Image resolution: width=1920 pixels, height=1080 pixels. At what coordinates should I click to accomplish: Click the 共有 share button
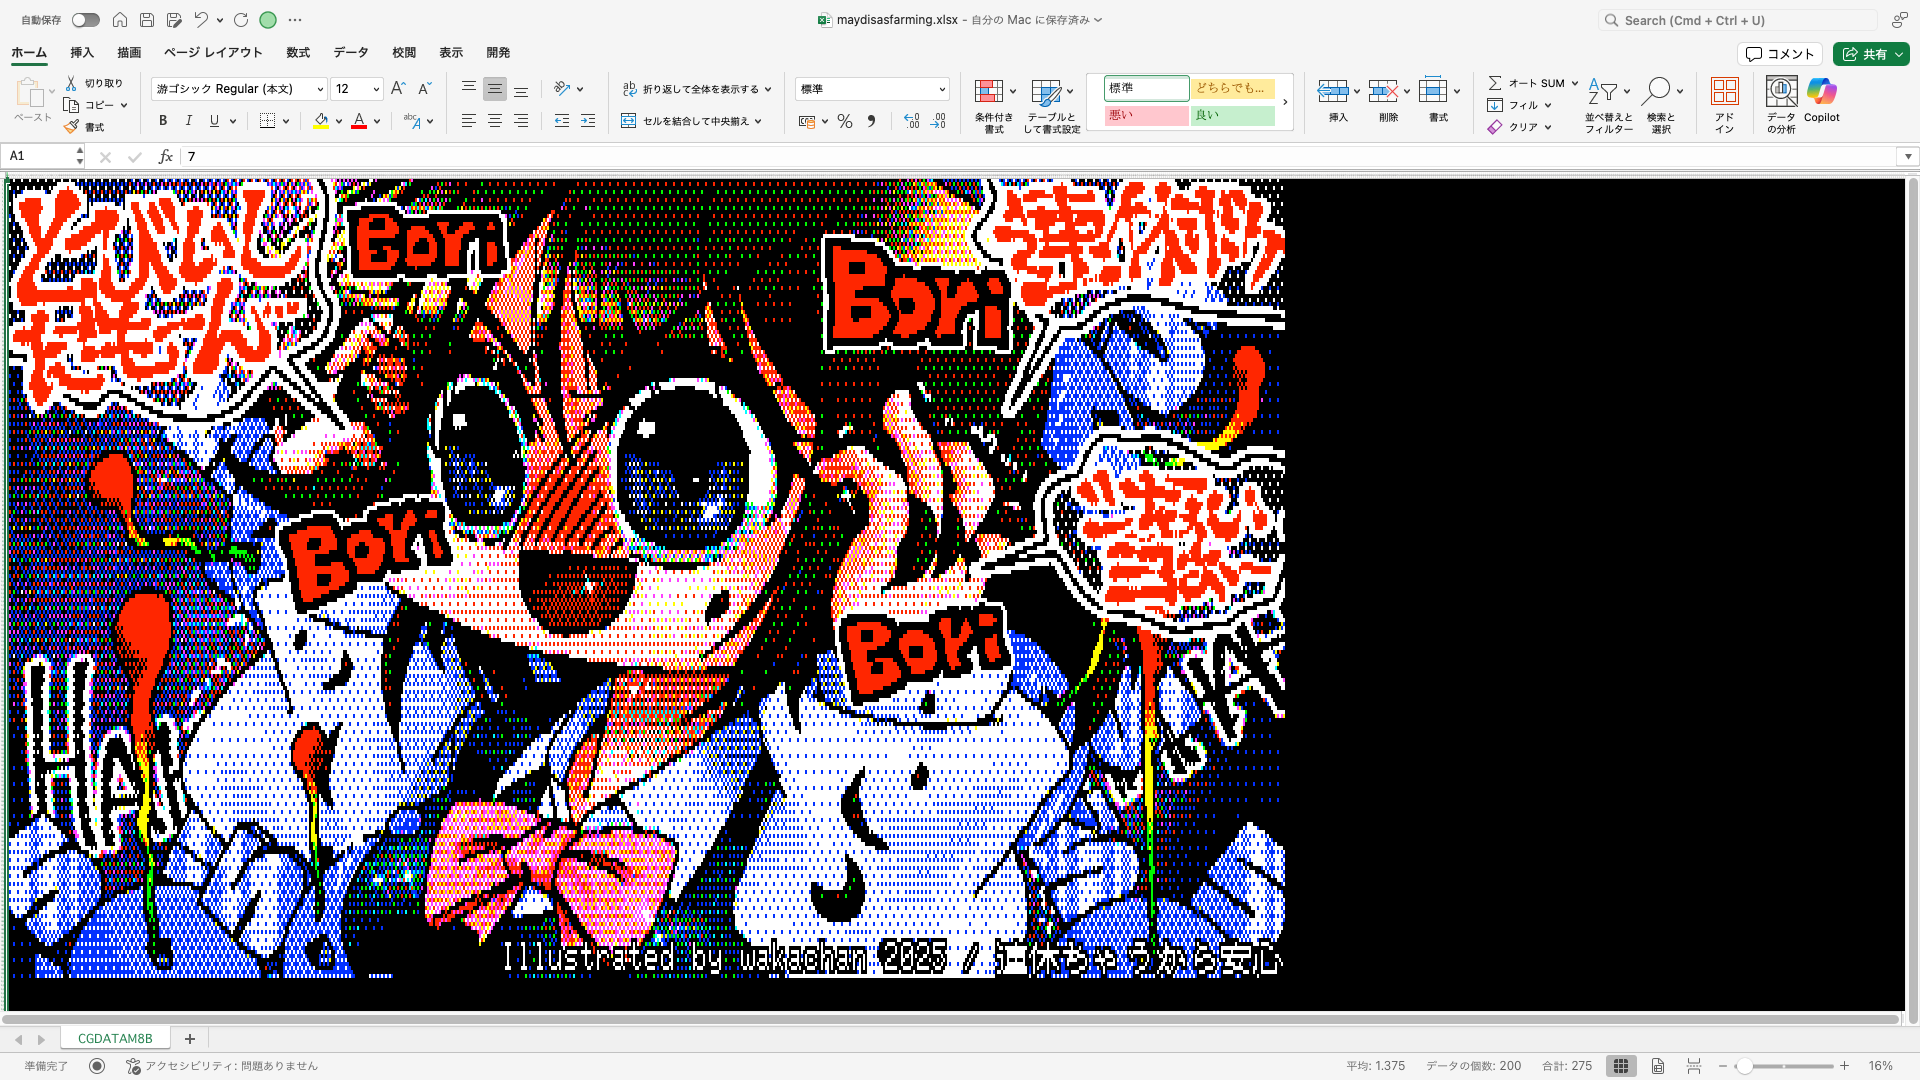tap(1870, 54)
